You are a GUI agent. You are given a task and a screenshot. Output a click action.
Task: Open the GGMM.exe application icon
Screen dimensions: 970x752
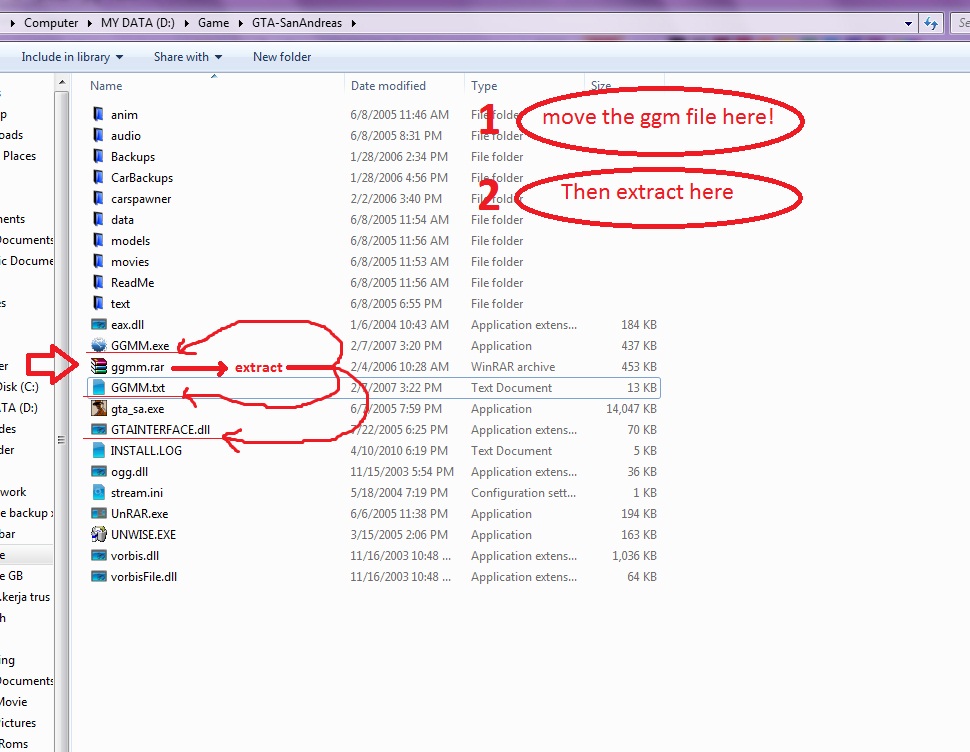click(x=101, y=345)
